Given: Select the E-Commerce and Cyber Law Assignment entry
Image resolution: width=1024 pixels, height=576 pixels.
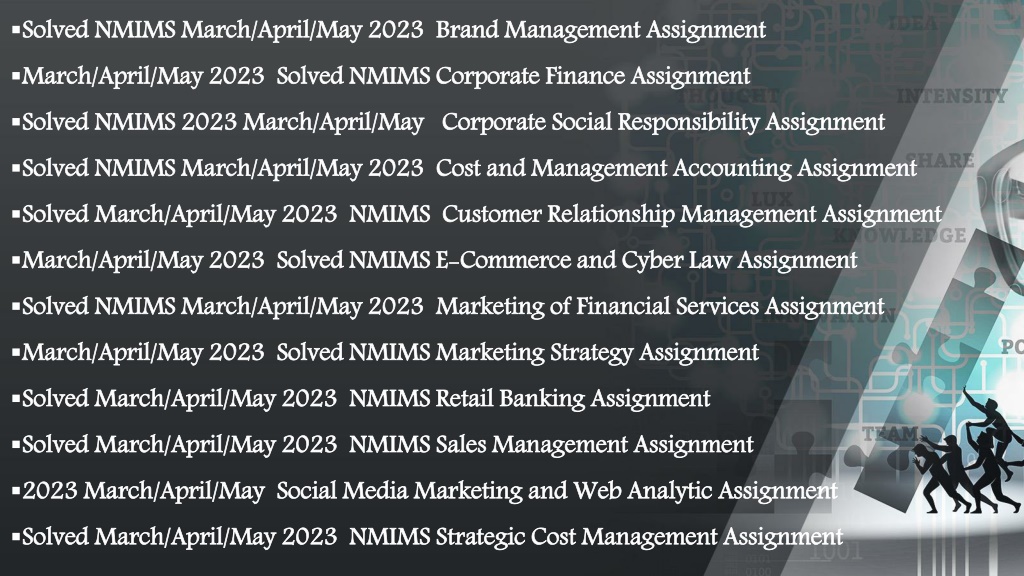Looking at the screenshot, I should click(x=434, y=261).
